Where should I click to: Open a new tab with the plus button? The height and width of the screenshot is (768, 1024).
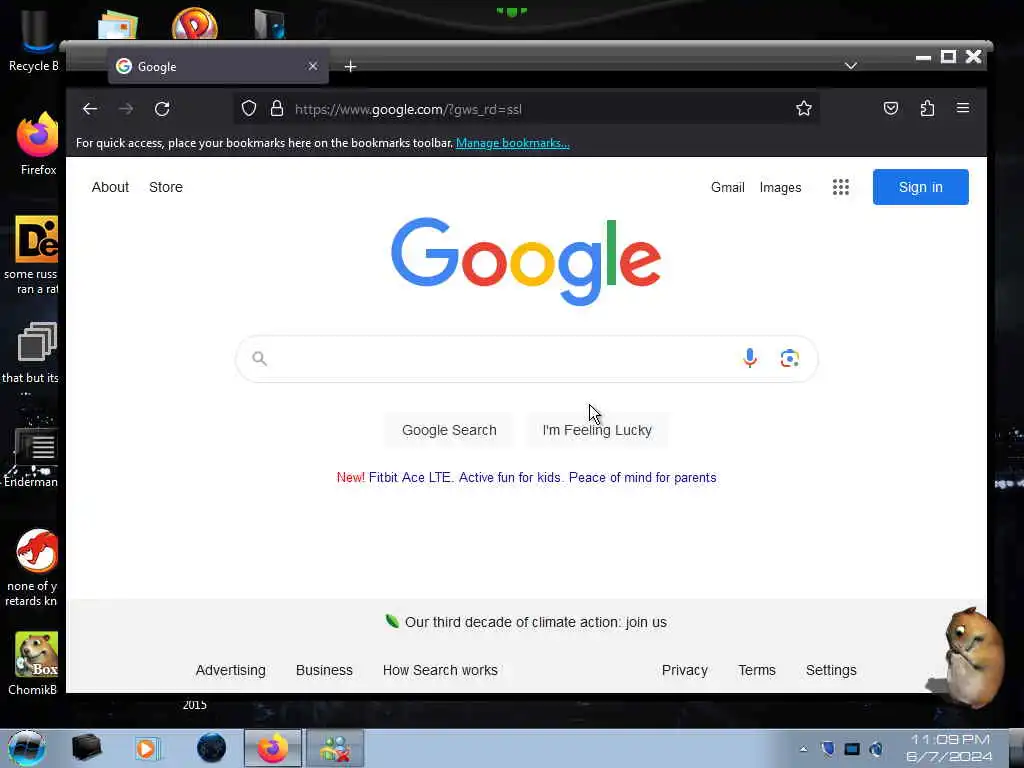pos(350,67)
